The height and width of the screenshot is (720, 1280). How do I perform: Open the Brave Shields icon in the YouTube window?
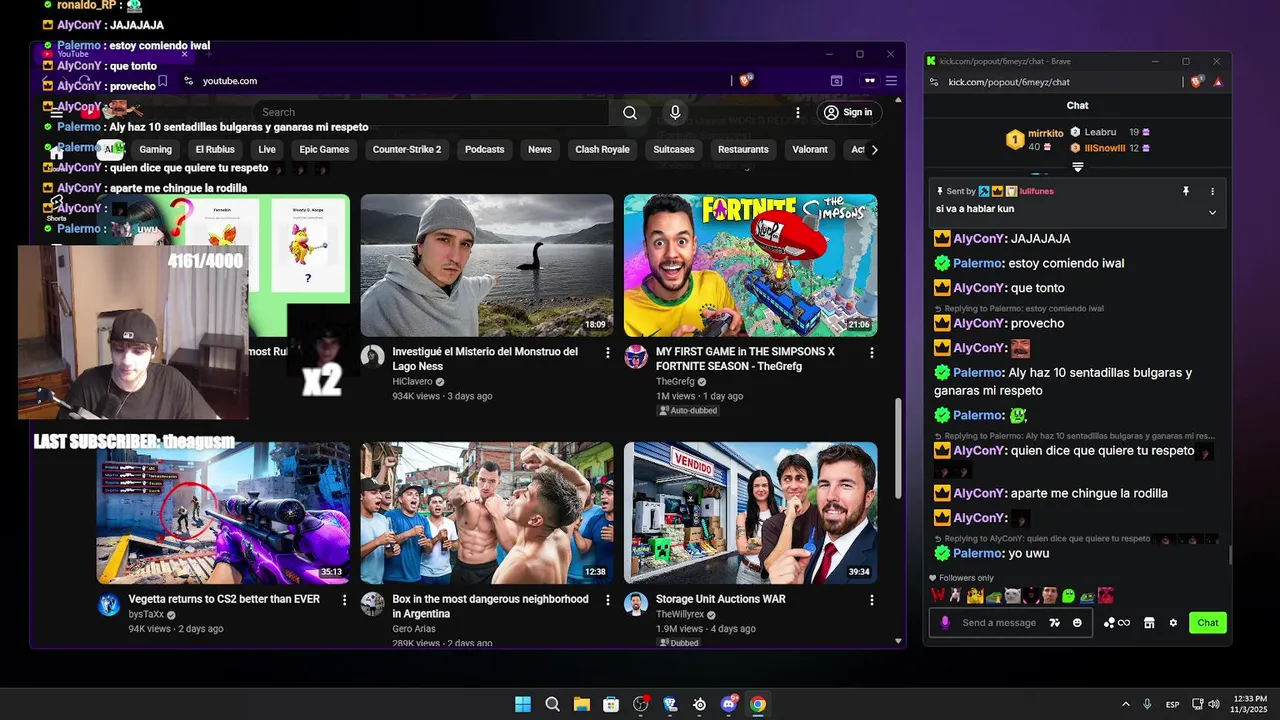(745, 81)
